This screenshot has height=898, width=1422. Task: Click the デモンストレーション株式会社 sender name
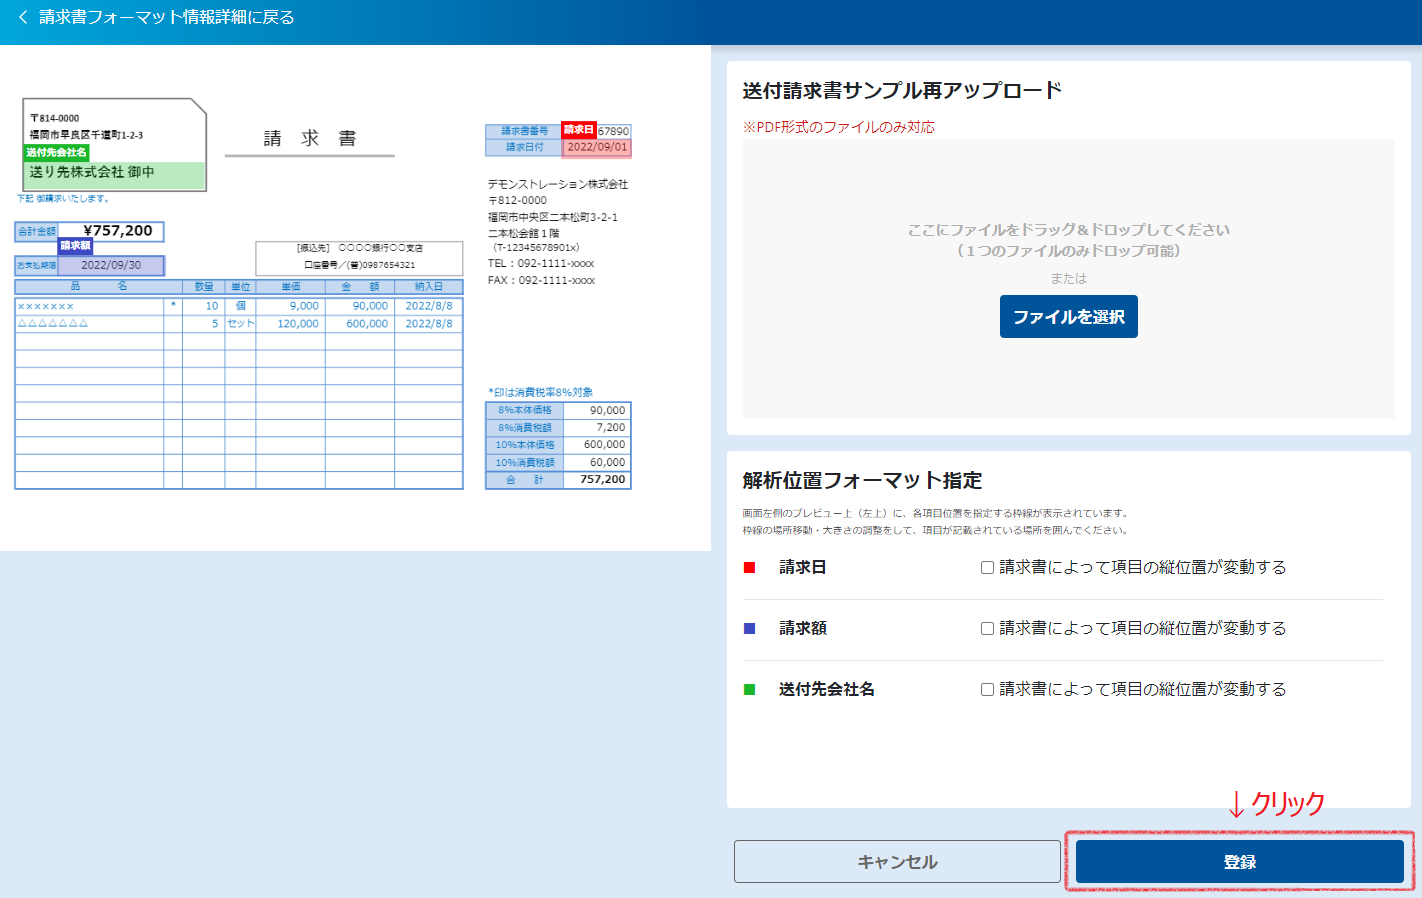coord(558,184)
